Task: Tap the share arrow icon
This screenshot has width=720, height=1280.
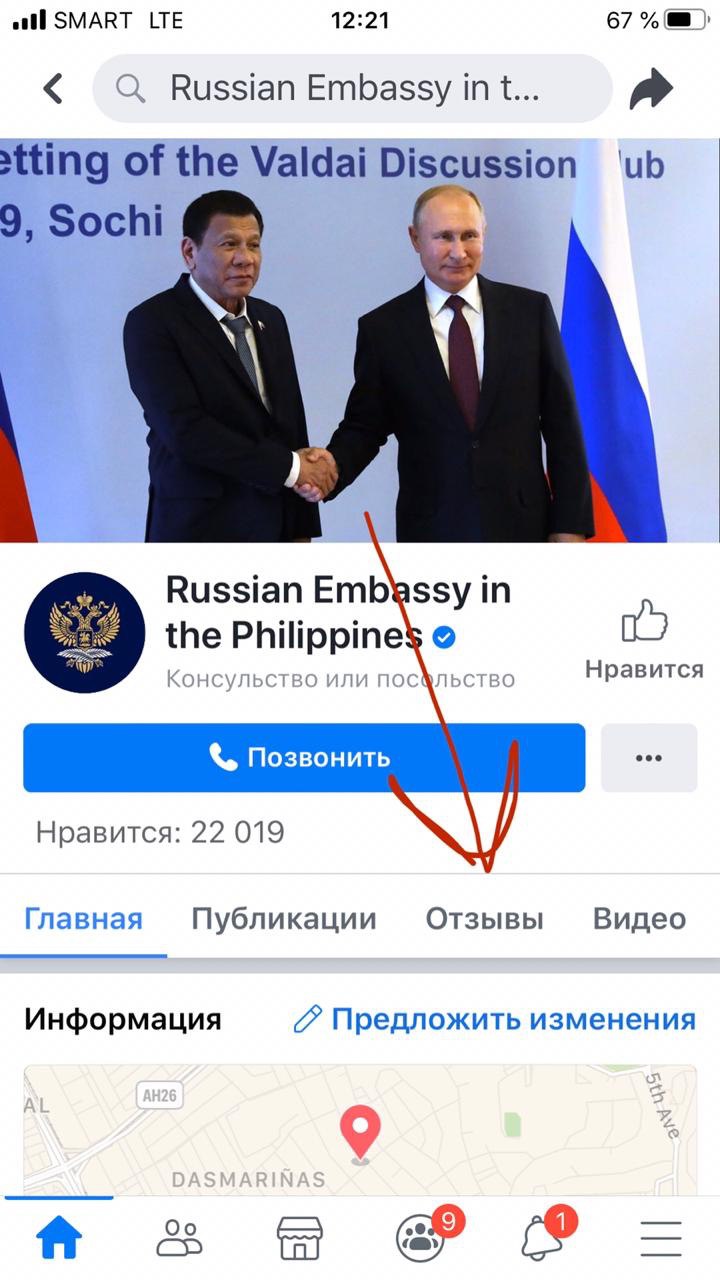Action: [x=653, y=89]
